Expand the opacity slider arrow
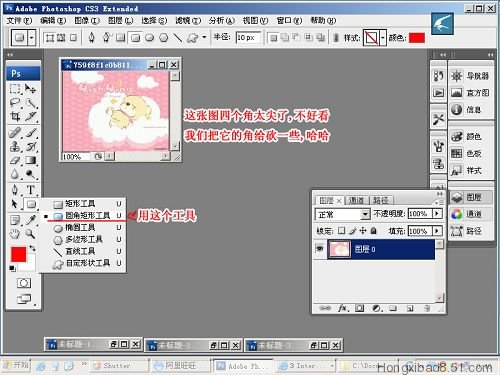Screen dimensions: 500x375 click(x=437, y=213)
